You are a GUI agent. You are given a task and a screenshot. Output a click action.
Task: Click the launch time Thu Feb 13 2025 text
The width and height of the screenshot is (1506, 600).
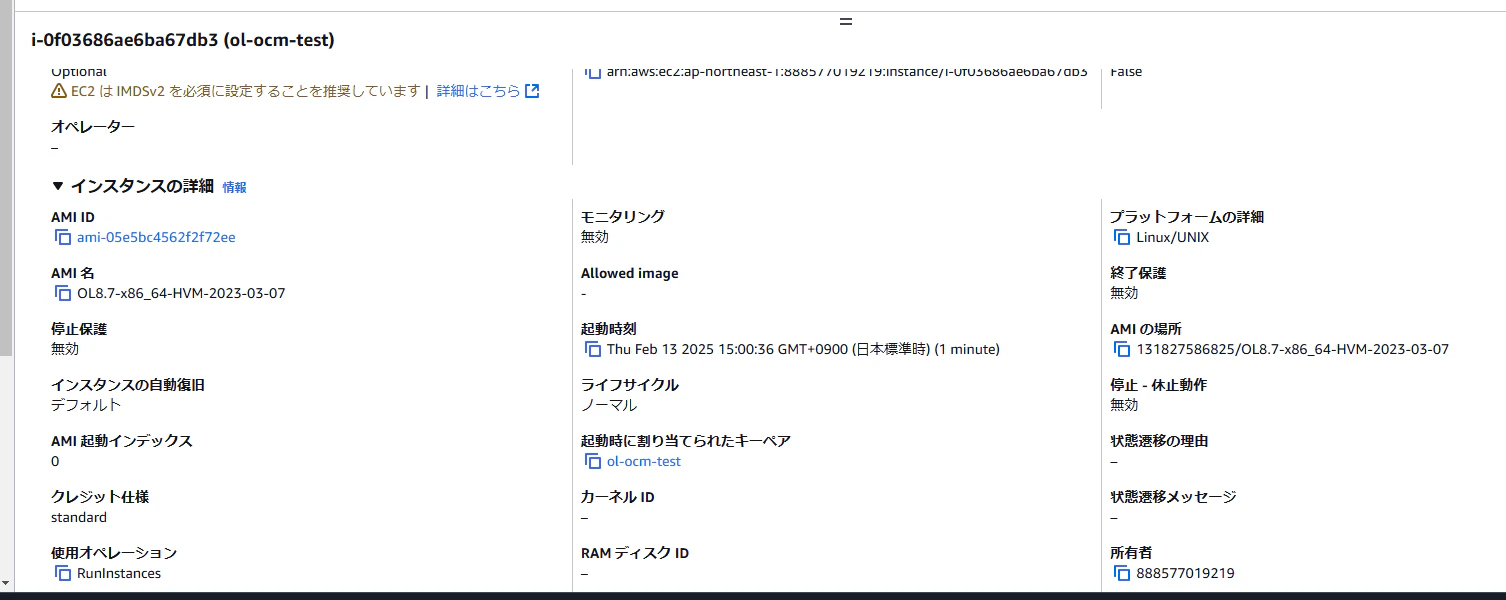coord(803,350)
